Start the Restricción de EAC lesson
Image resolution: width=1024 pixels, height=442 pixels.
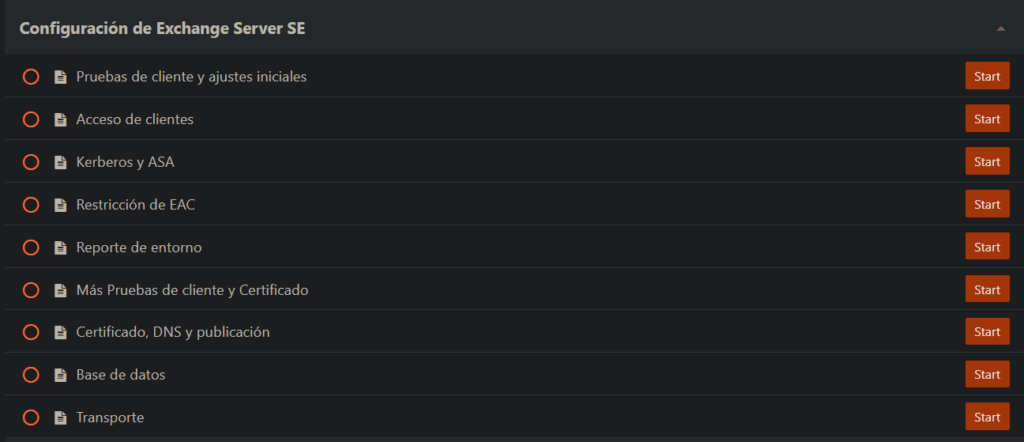(x=987, y=204)
